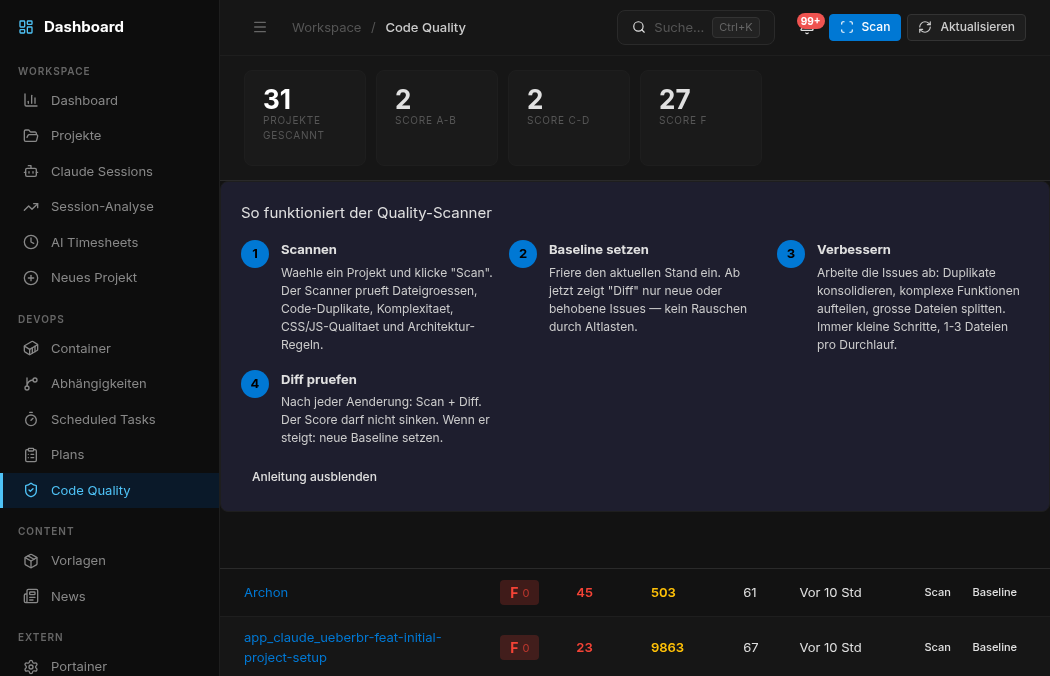Viewport: 1050px width, 676px height.
Task: Click the Container box icon
Action: [x=31, y=348]
